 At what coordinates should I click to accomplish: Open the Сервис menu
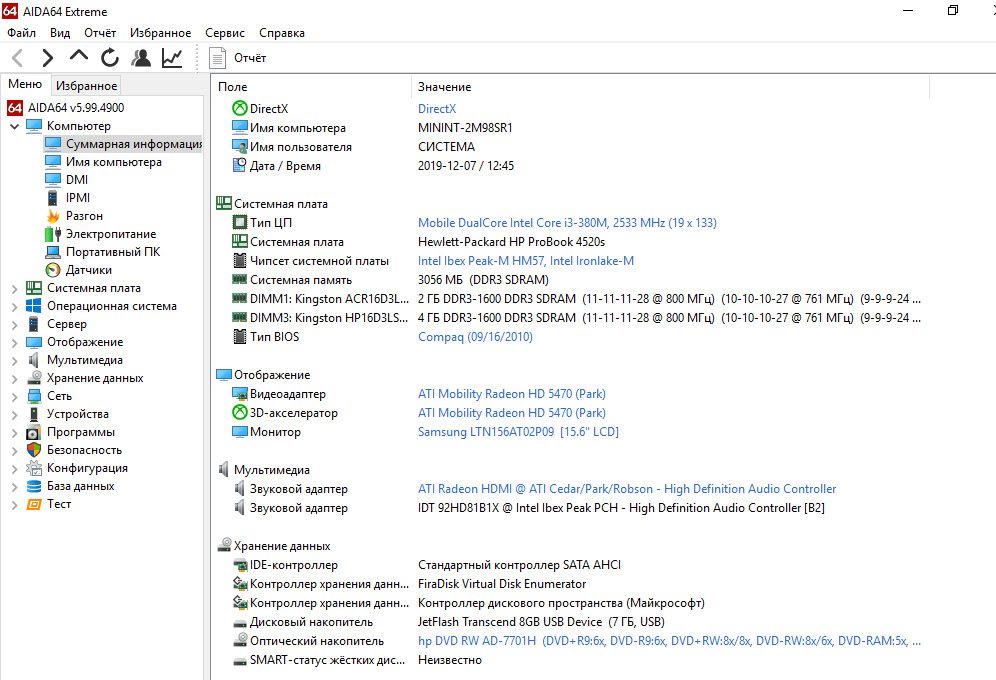point(225,33)
